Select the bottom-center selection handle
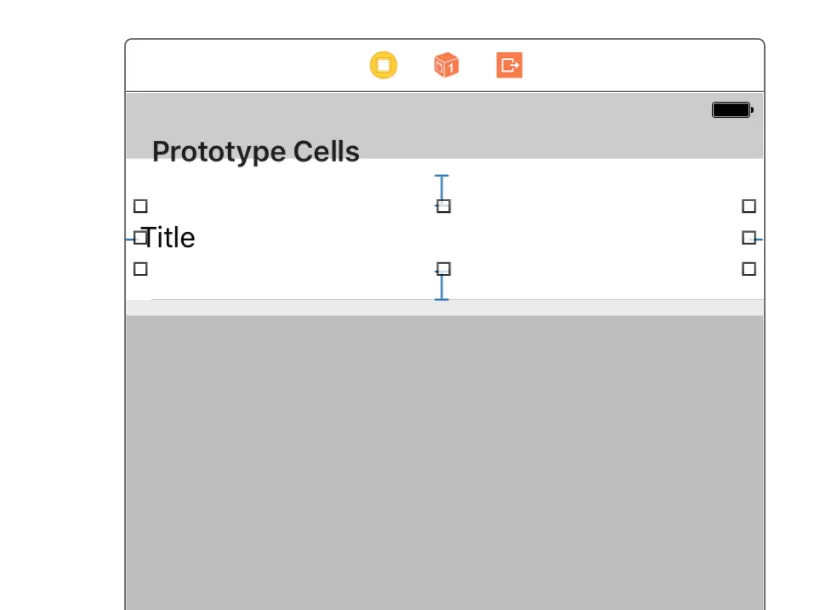Viewport: 814px width, 610px height. coord(443,269)
